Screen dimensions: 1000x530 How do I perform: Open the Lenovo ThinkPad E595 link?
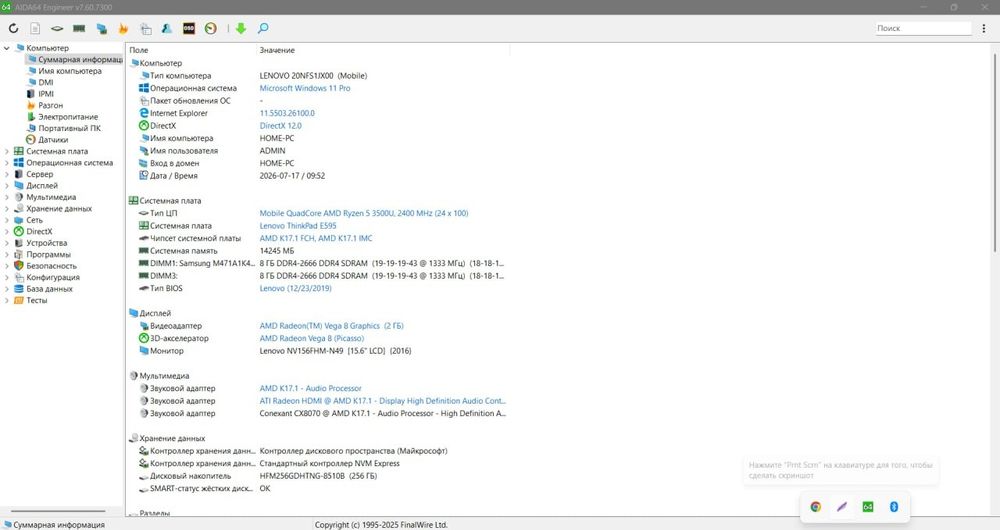click(x=298, y=226)
